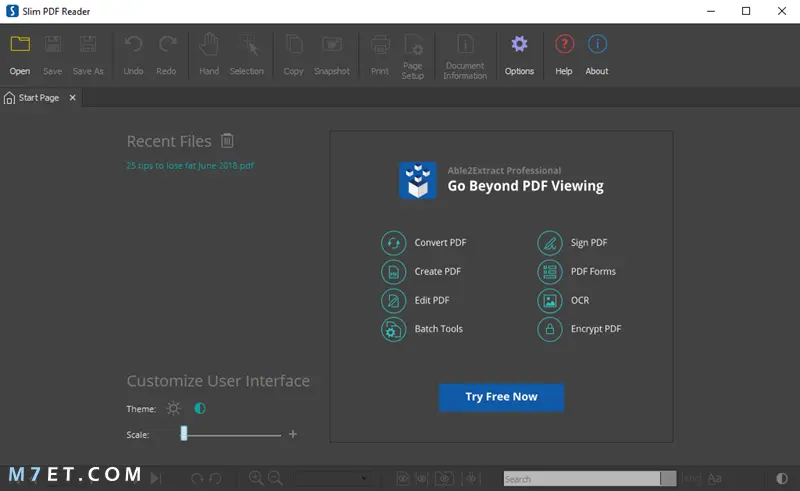Click the plus to increase scale

[293, 434]
